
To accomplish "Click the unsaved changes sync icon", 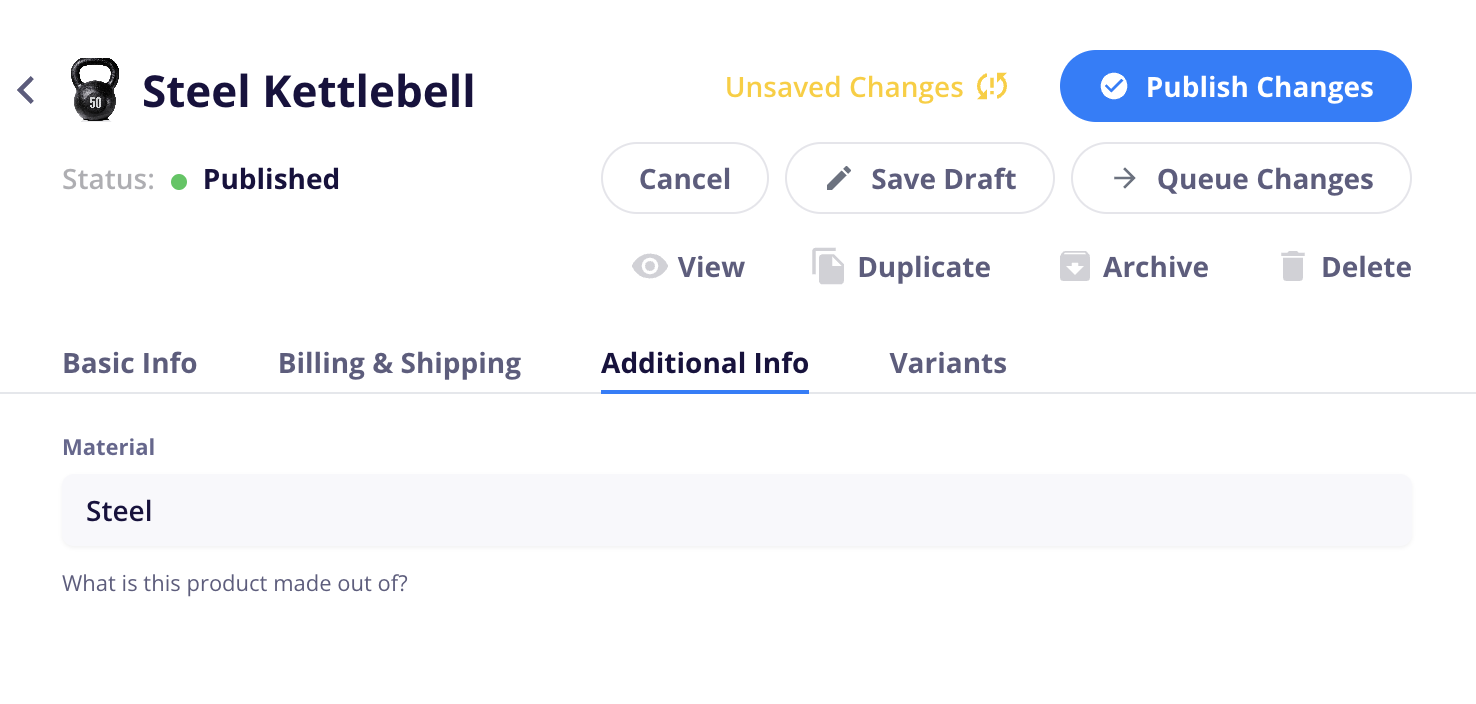I will click(x=992, y=87).
